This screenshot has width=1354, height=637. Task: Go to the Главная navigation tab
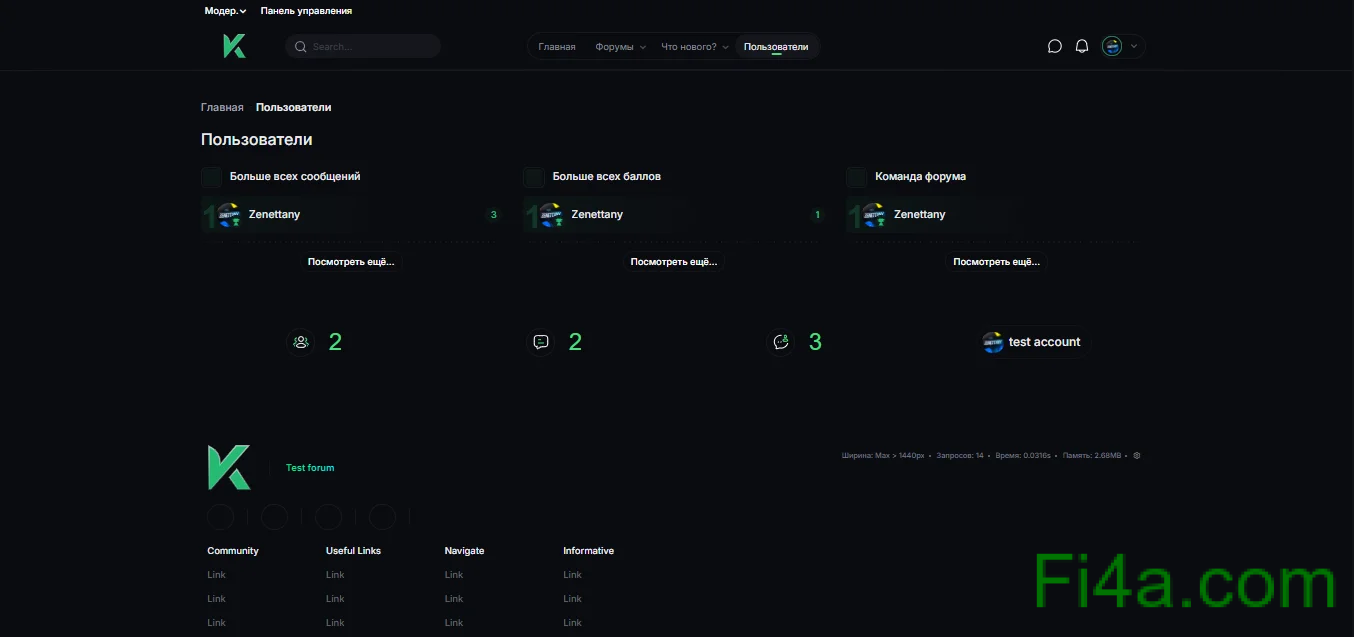coord(557,47)
